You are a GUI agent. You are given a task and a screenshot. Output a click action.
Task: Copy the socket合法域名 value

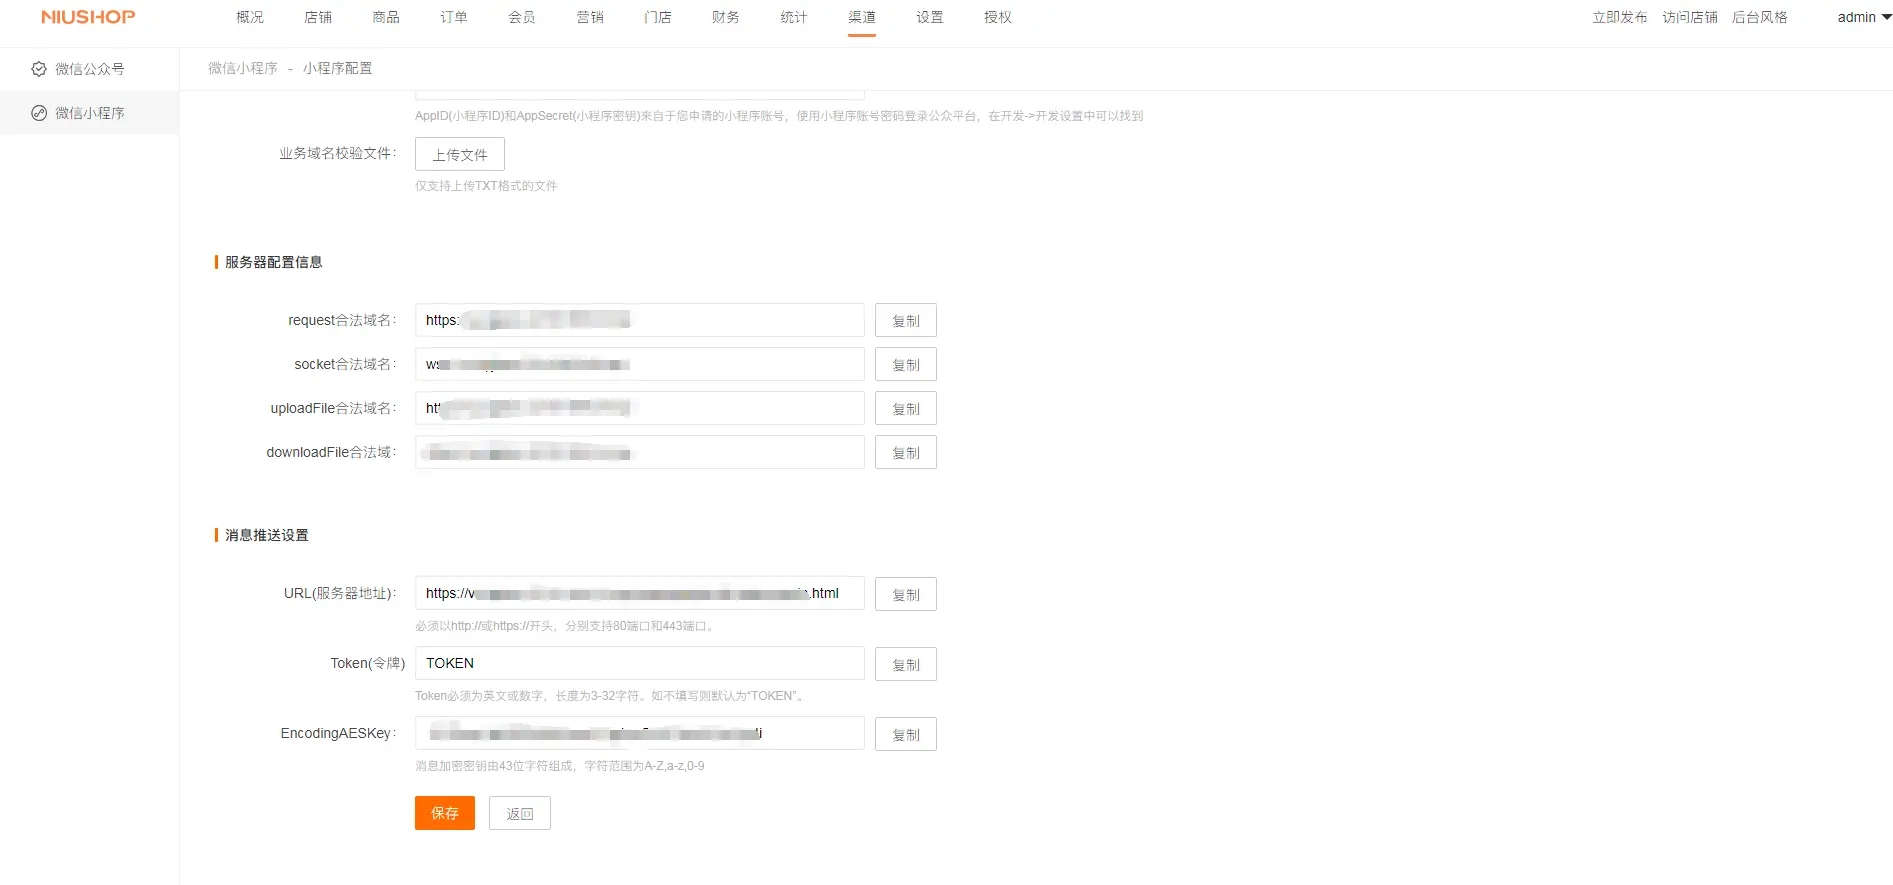pyautogui.click(x=905, y=365)
